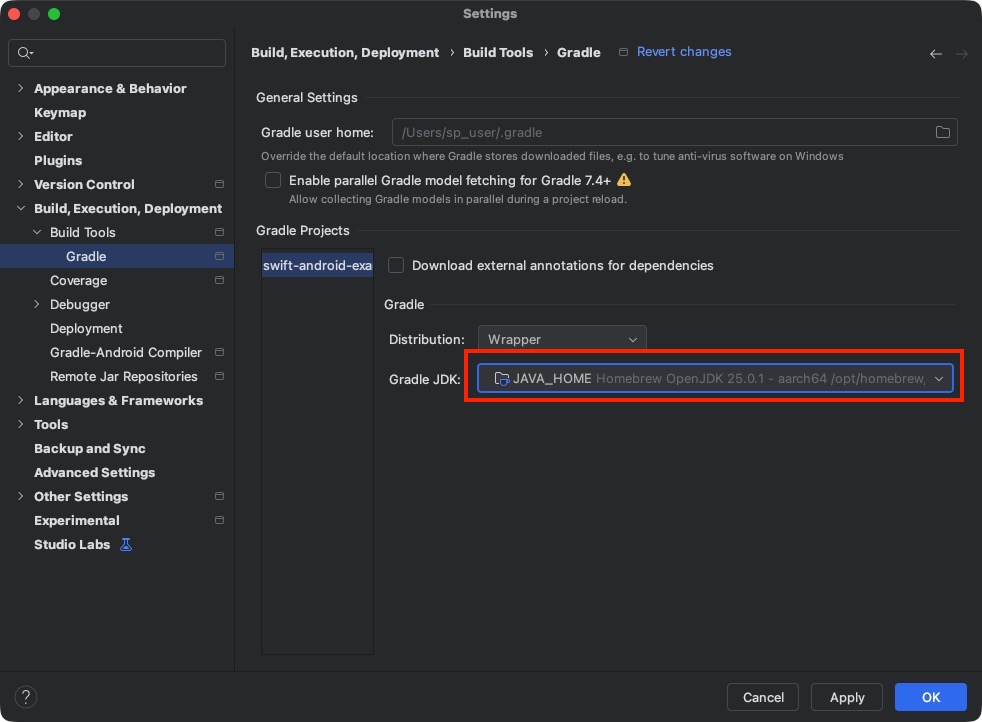Enable parallel Gradle model fetching checkbox
Image resolution: width=982 pixels, height=722 pixels.
coord(273,181)
